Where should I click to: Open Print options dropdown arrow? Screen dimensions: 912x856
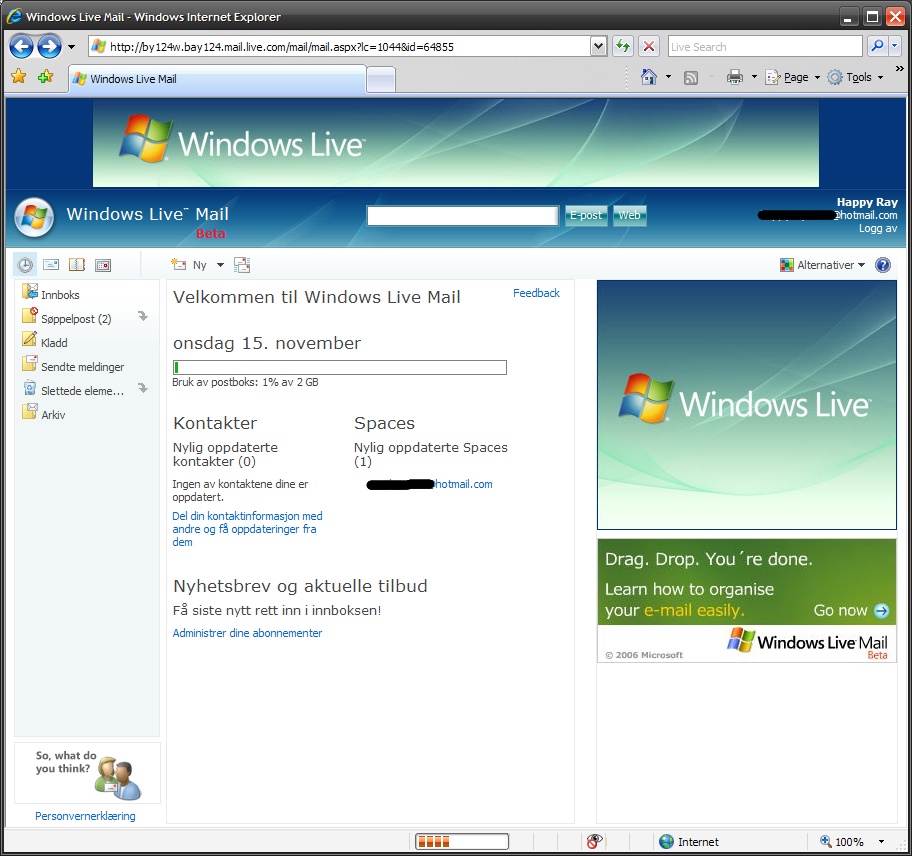[x=754, y=77]
